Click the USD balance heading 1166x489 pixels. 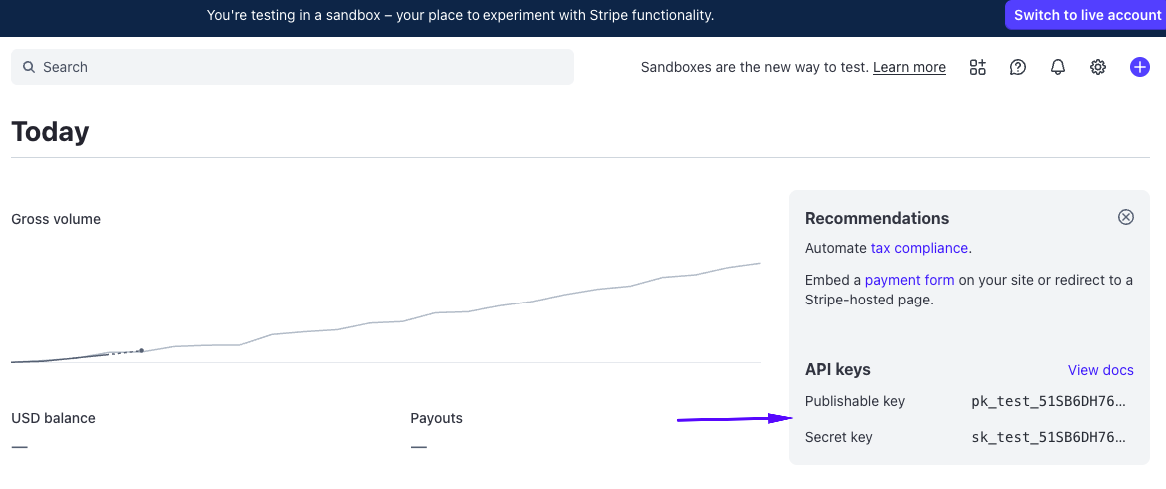point(53,418)
